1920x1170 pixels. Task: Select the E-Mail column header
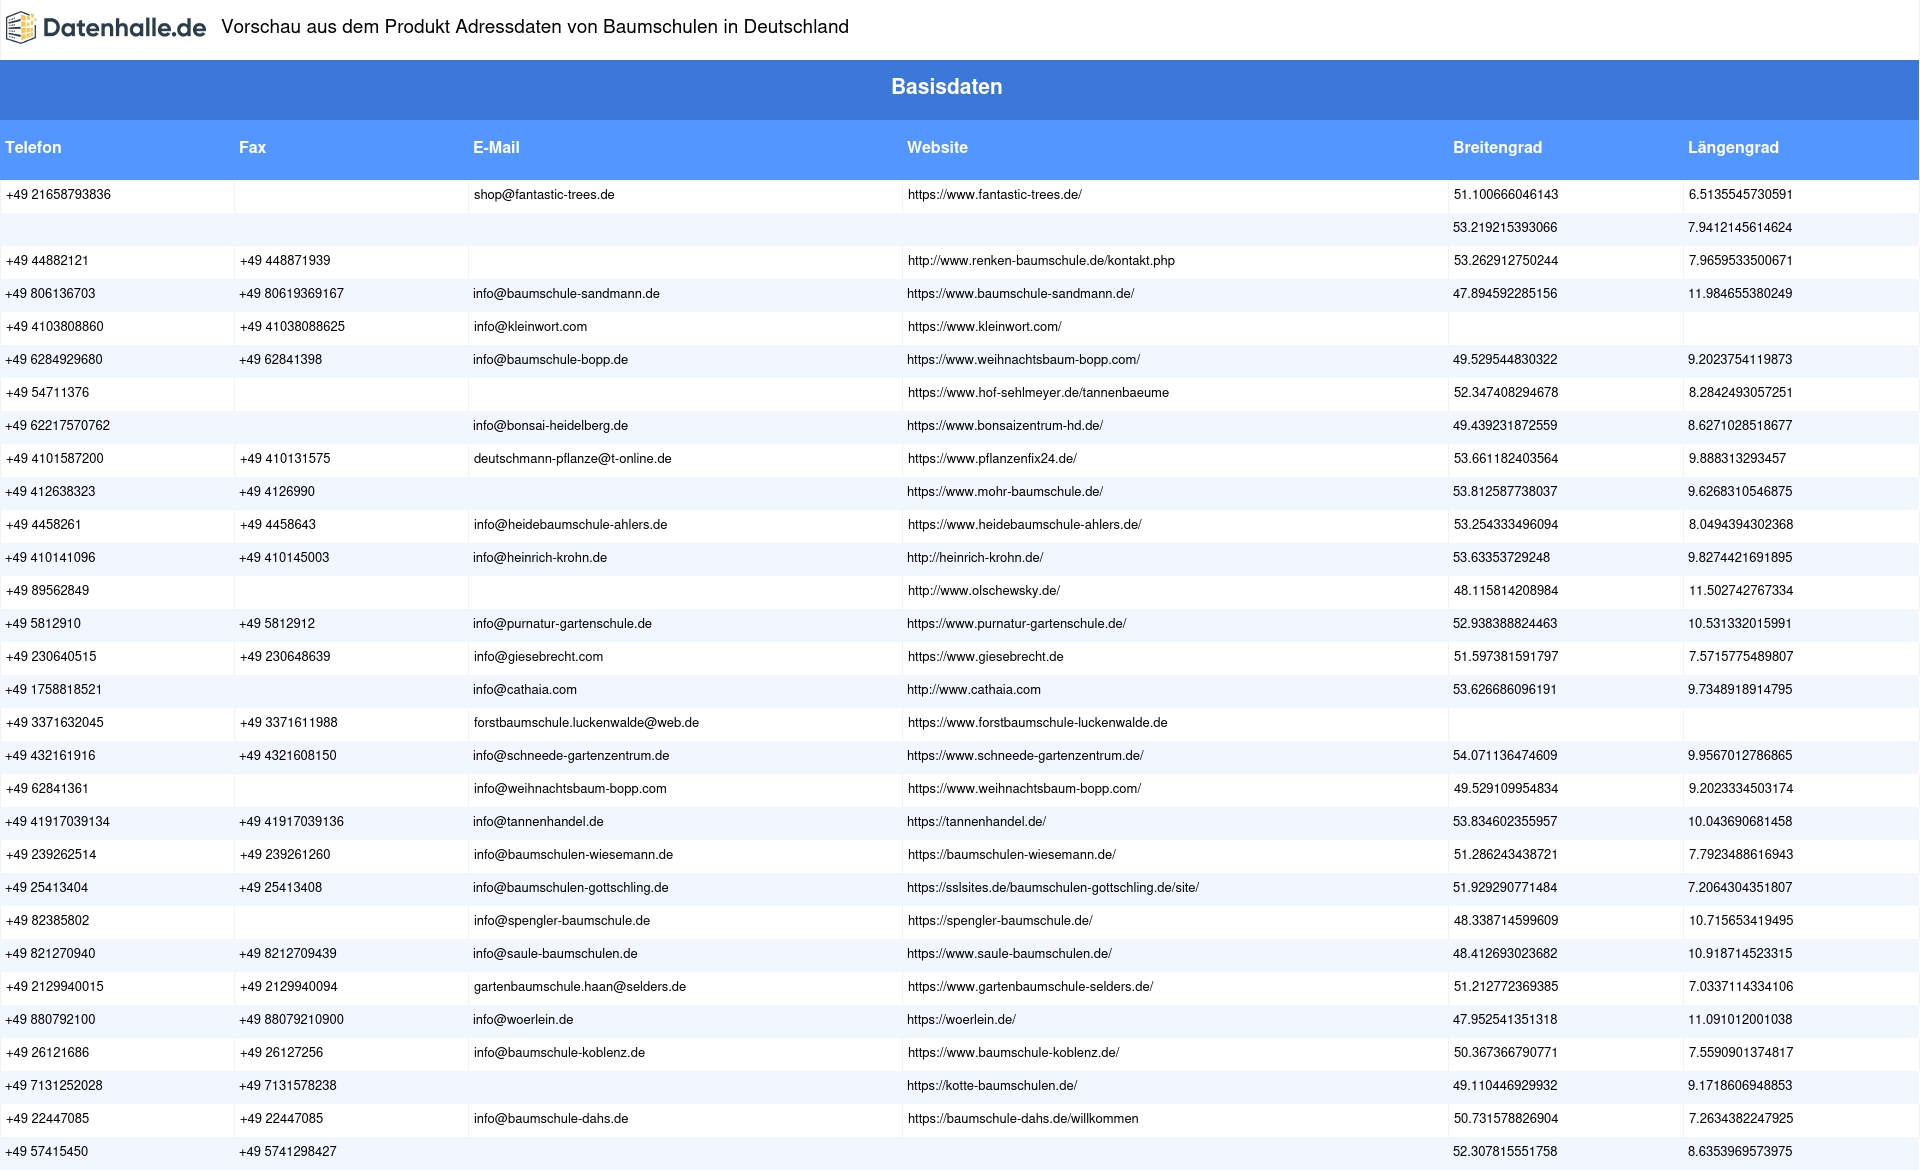click(496, 148)
